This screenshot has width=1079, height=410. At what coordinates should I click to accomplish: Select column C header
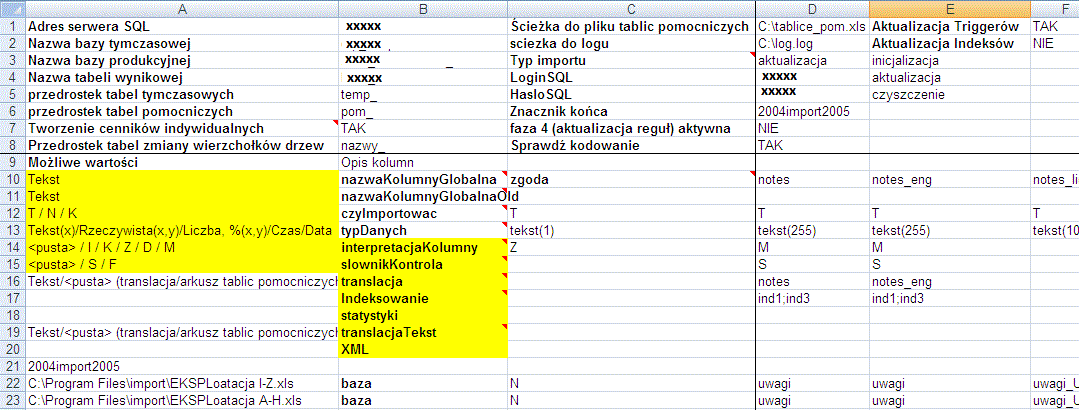[632, 9]
